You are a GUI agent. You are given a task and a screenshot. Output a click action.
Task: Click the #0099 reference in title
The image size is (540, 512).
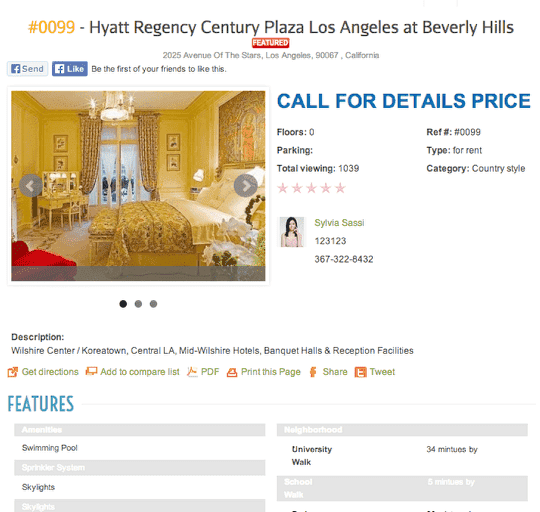click(51, 27)
